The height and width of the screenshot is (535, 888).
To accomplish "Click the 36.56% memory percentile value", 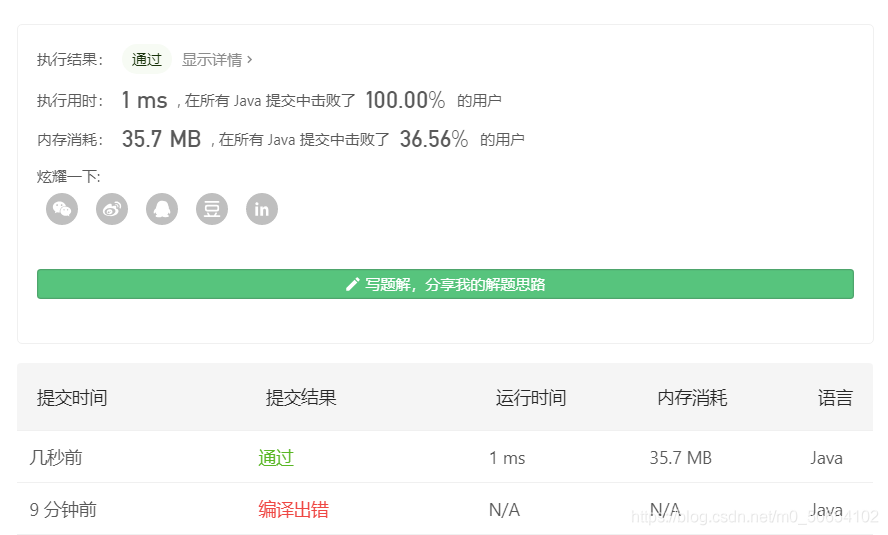I will tap(434, 139).
